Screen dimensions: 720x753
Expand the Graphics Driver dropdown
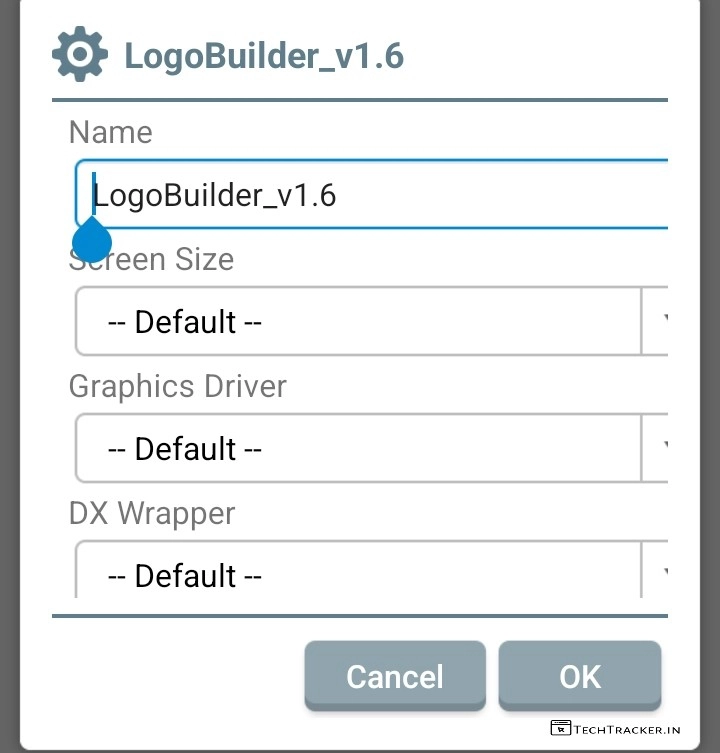click(x=358, y=449)
